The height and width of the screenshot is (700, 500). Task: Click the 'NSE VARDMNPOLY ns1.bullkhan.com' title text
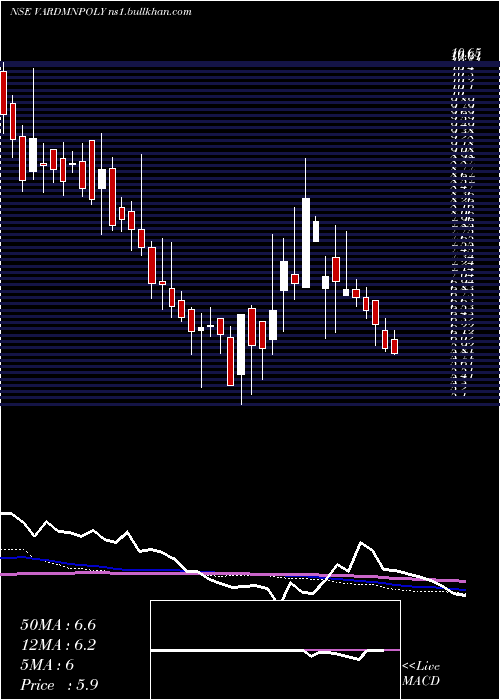point(100,12)
